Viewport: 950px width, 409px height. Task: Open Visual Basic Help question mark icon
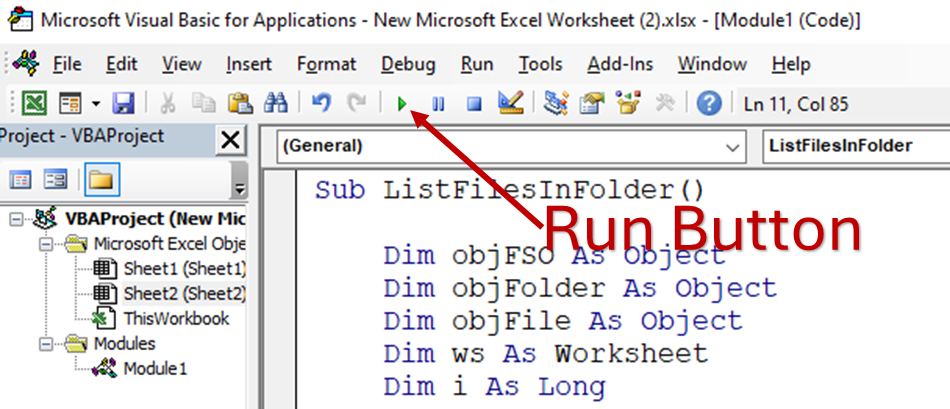point(709,104)
